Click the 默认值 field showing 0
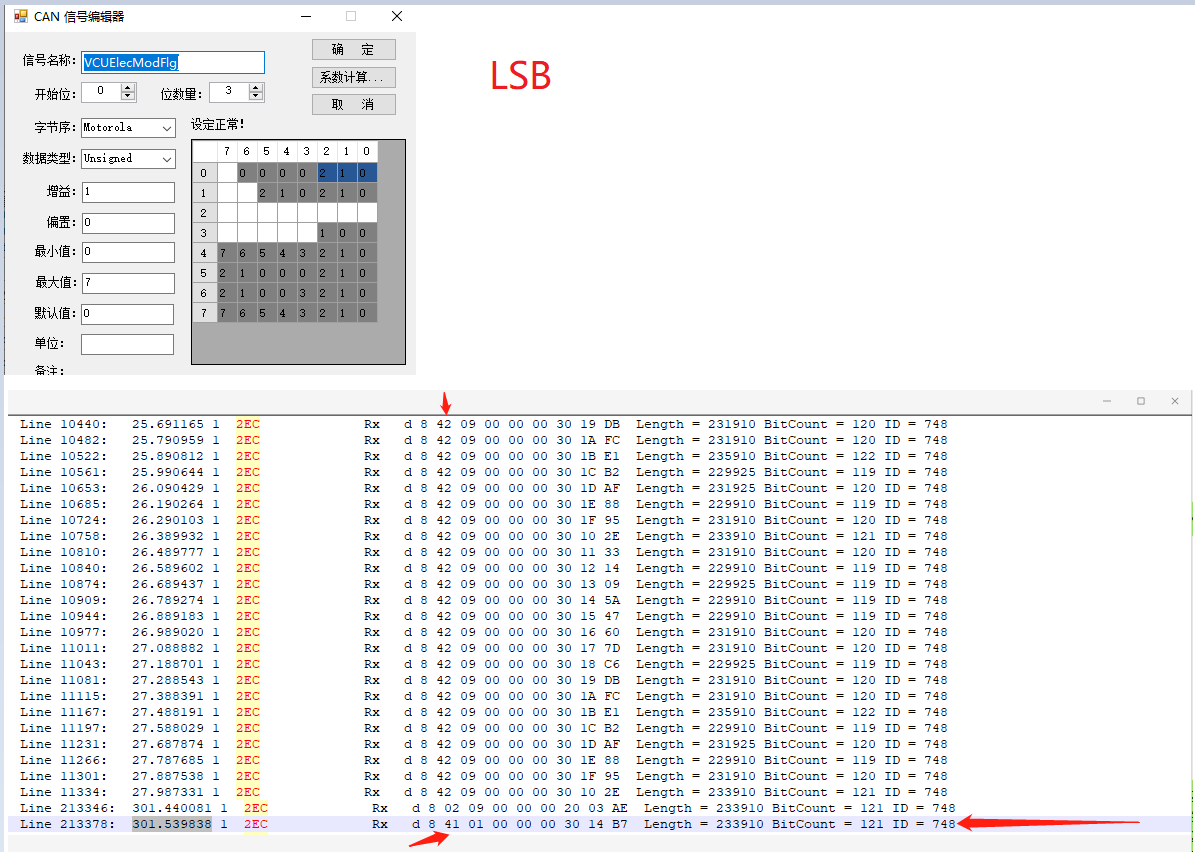Viewport: 1195px width, 852px height. click(127, 313)
